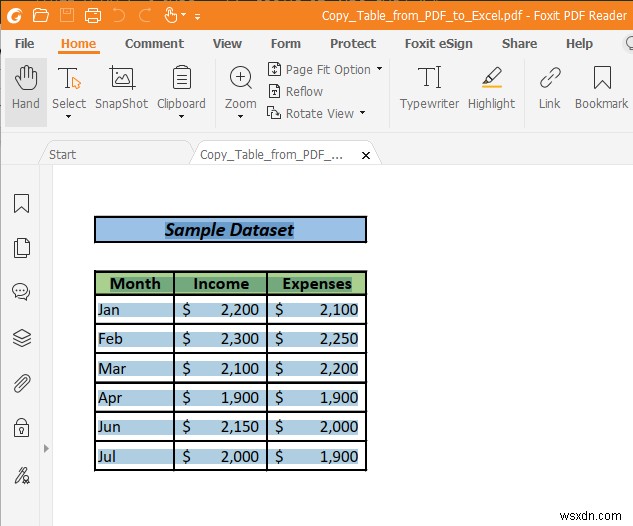This screenshot has width=633, height=526.
Task: Open the File menu
Action: click(x=25, y=44)
